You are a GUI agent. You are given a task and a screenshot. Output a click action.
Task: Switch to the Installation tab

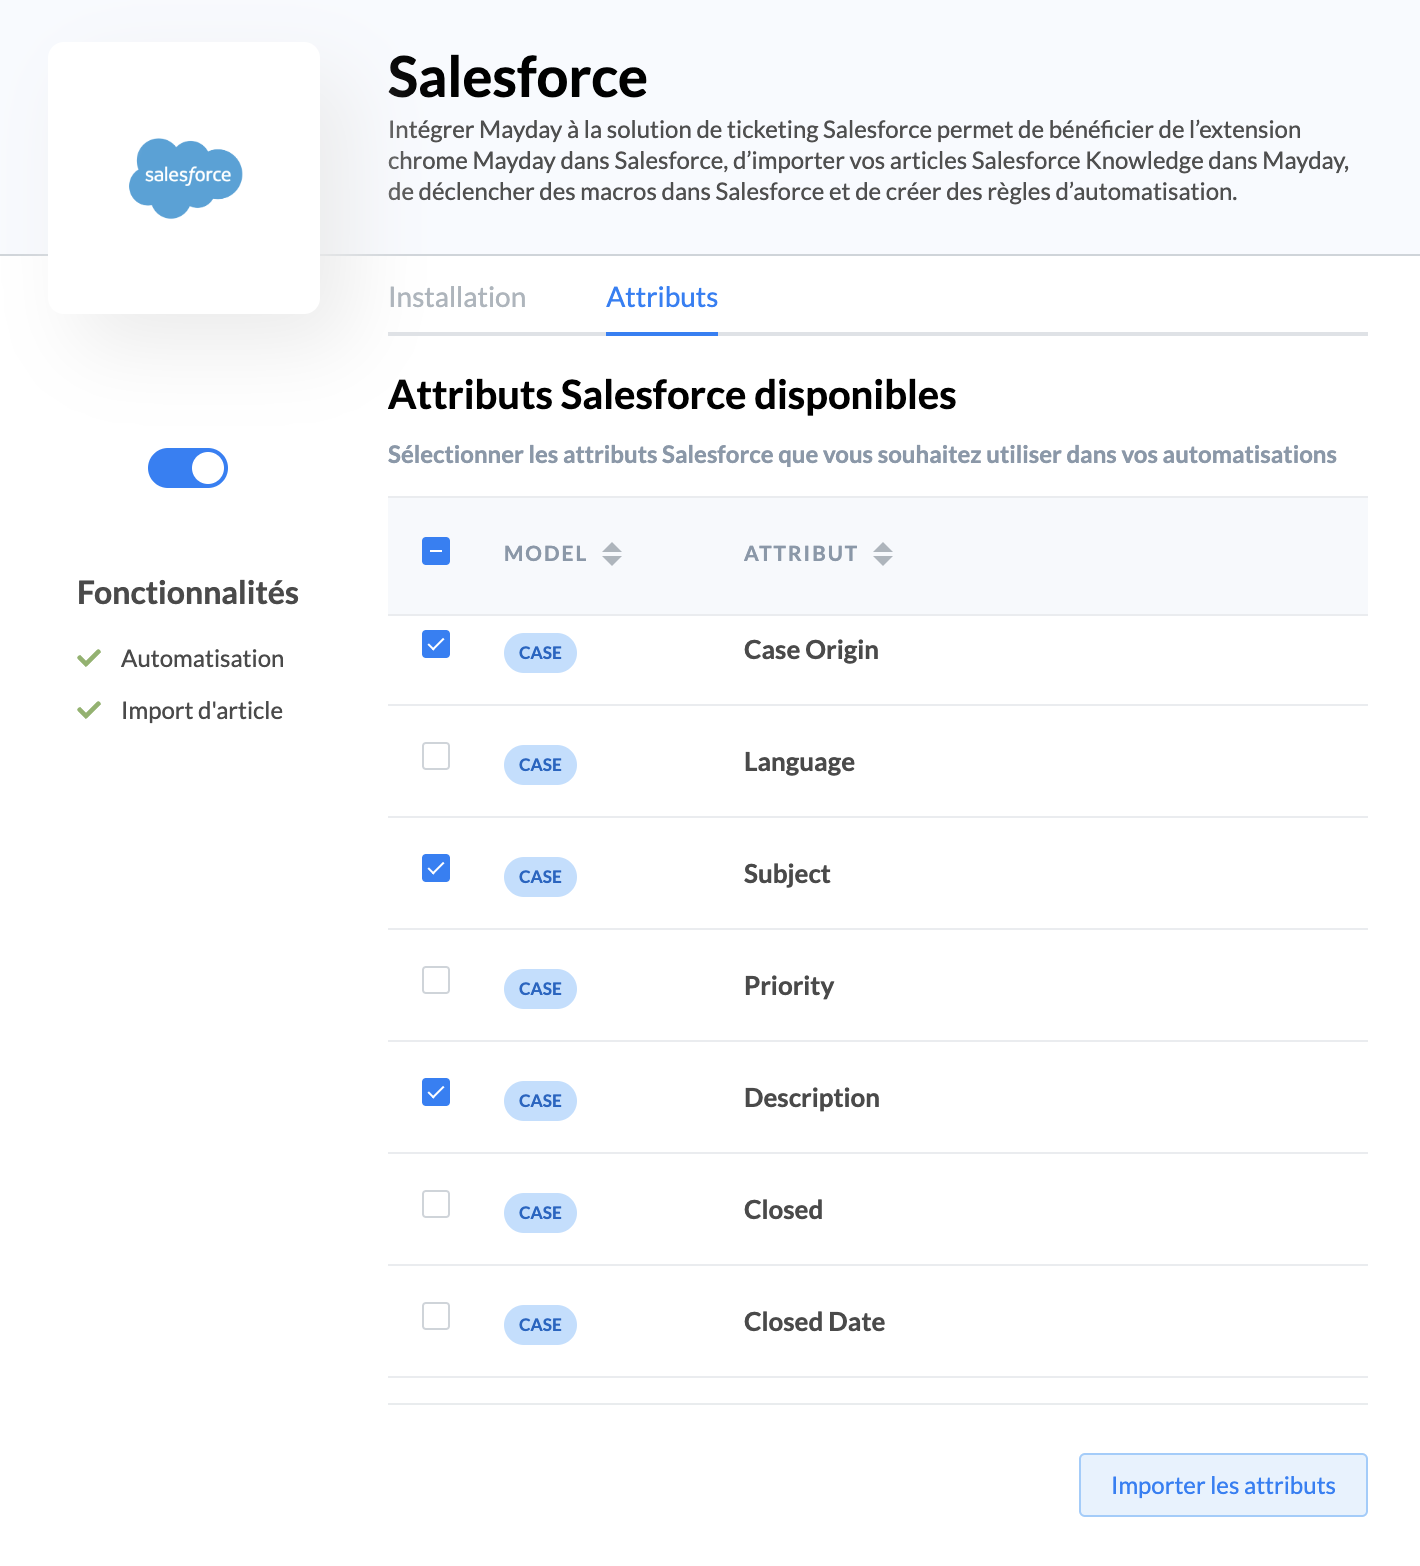(x=457, y=298)
